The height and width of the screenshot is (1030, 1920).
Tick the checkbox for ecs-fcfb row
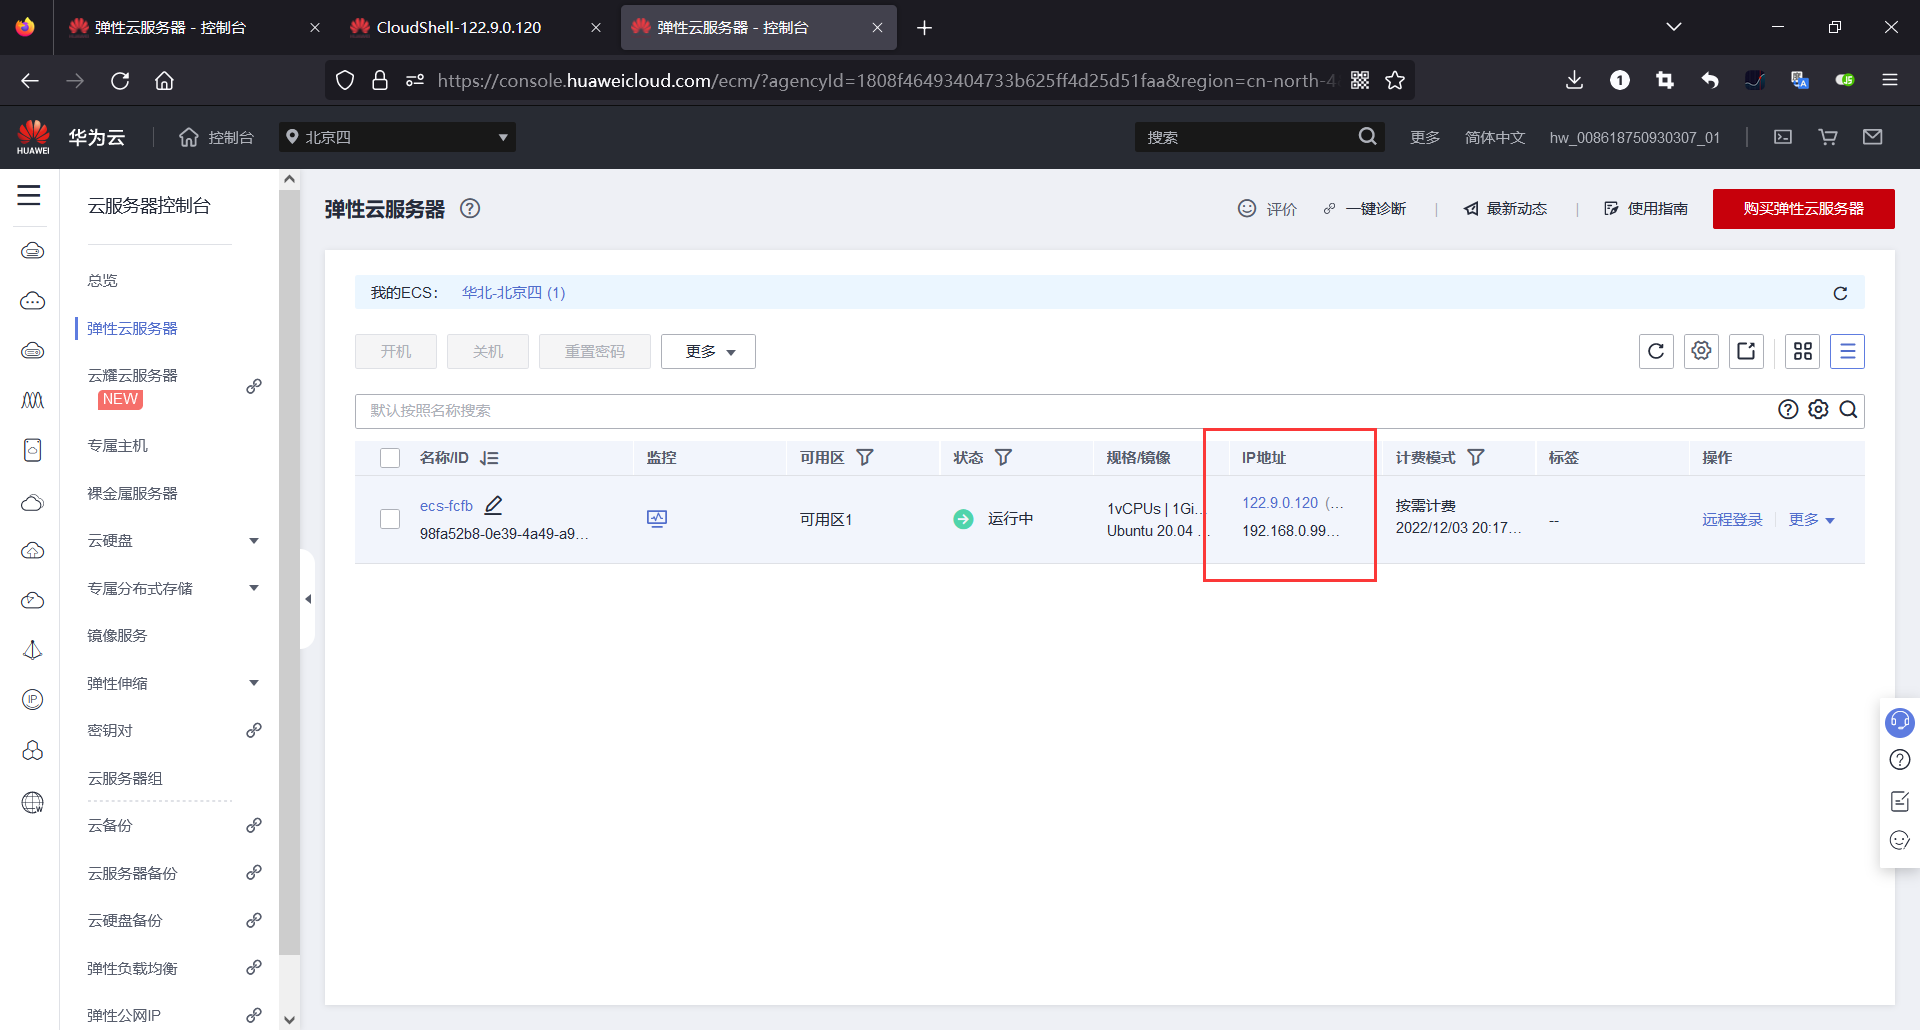tap(390, 519)
